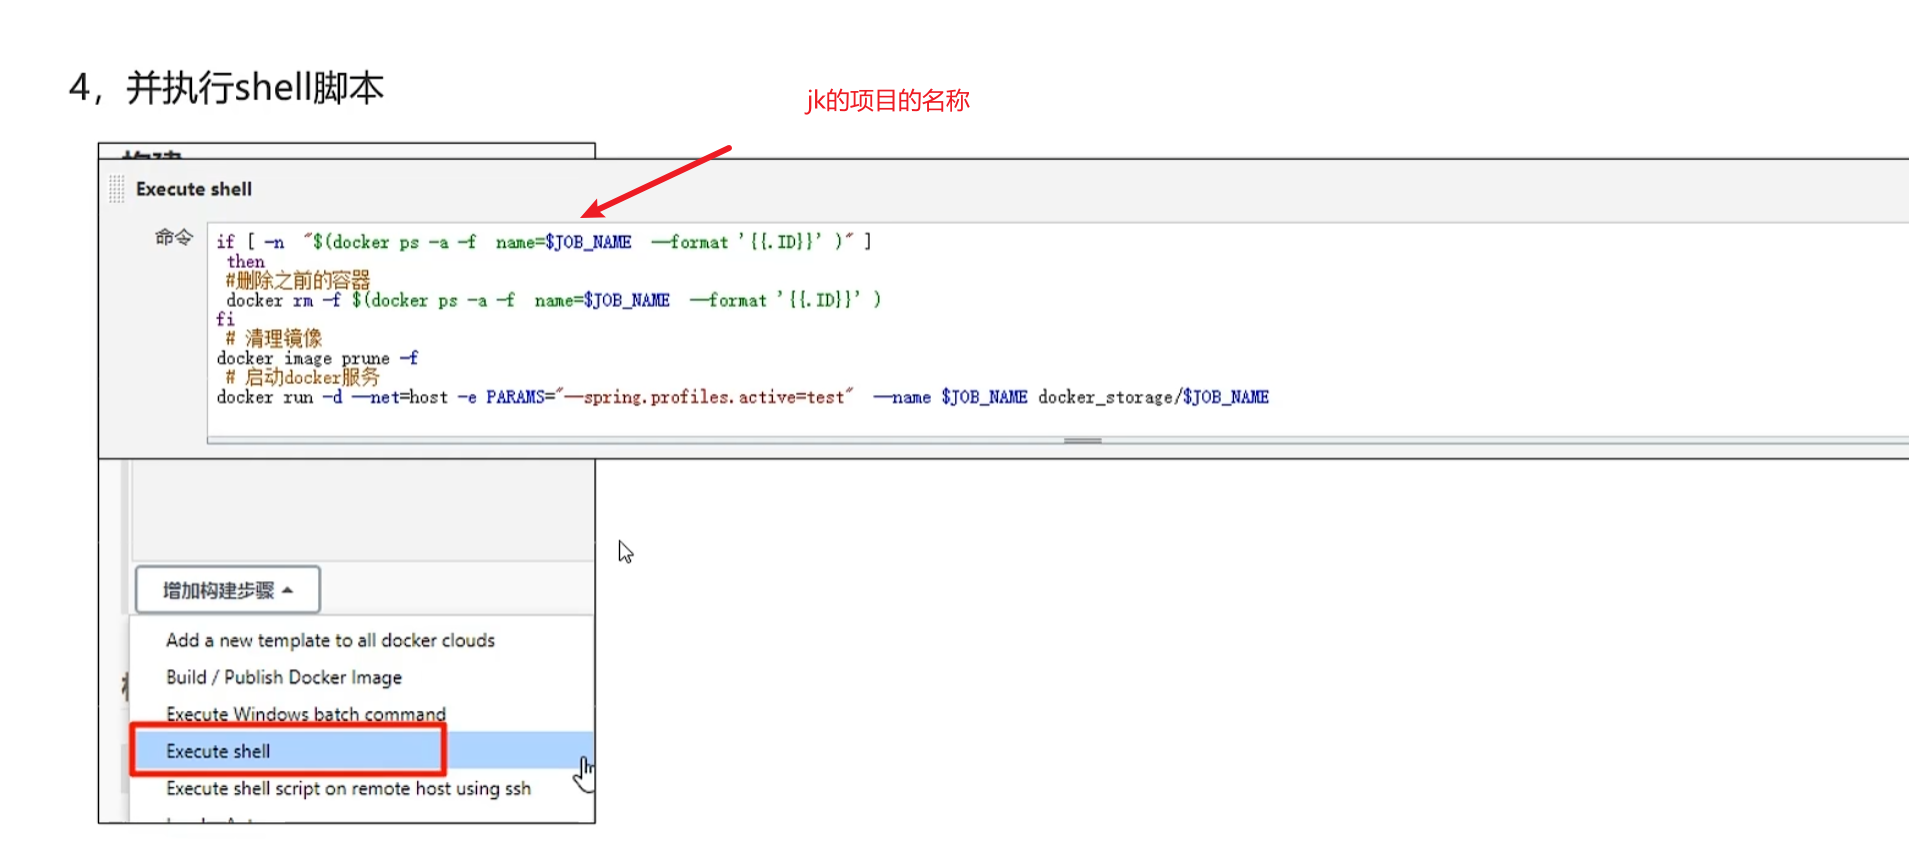Click the # 启动docker服务 comment line

[x=303, y=377]
